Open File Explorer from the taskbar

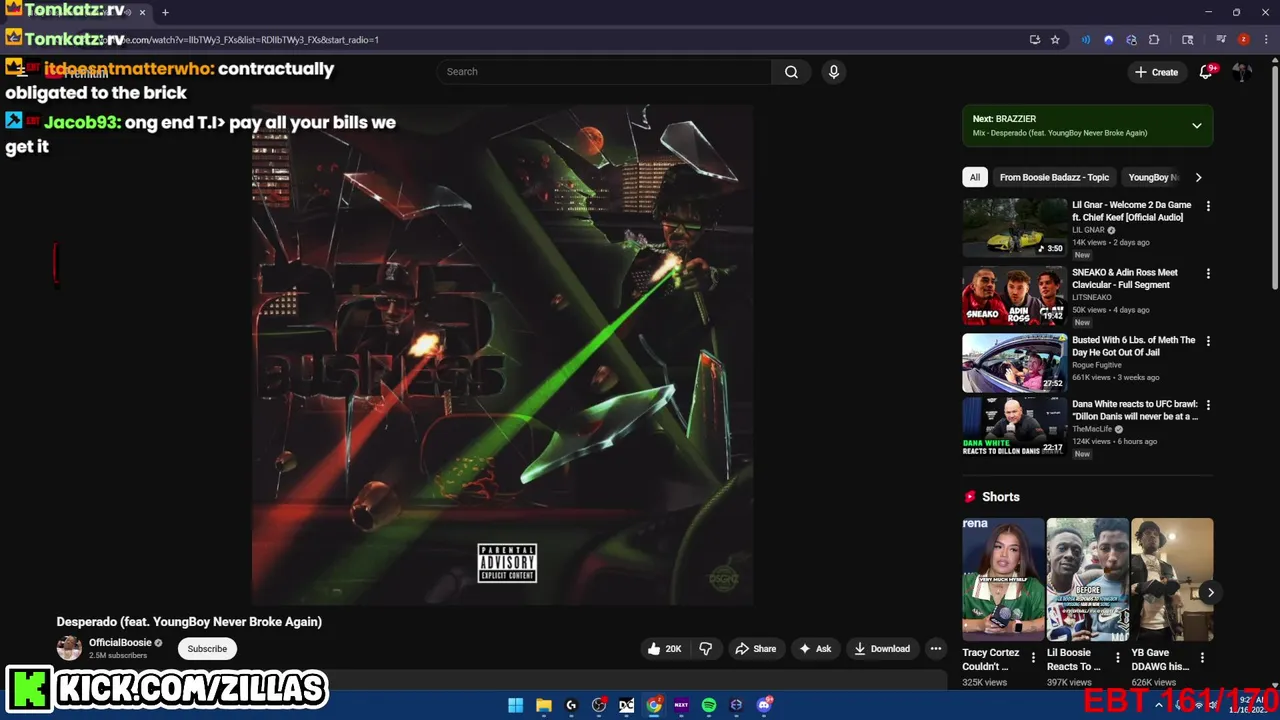[x=543, y=705]
